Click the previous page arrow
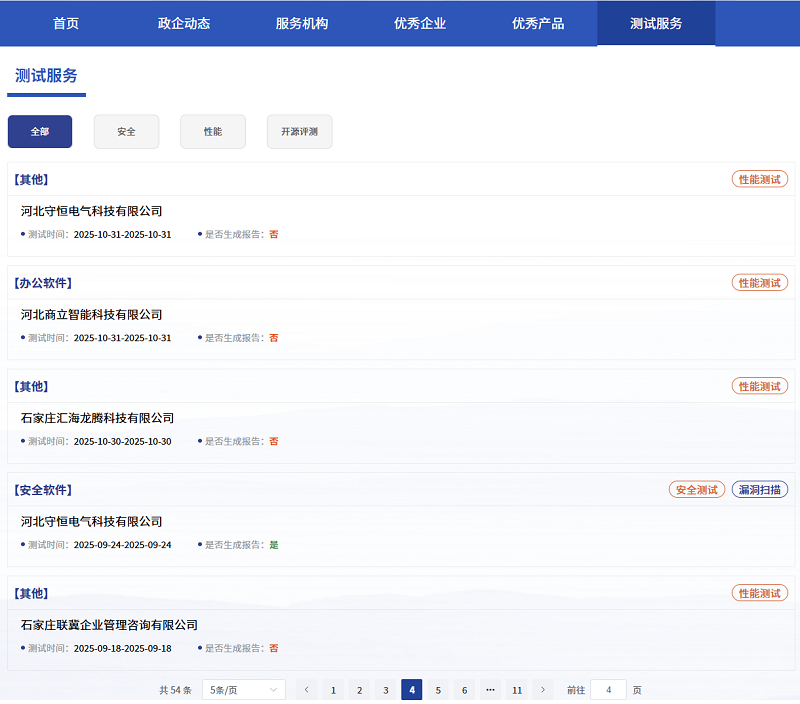 point(306,689)
